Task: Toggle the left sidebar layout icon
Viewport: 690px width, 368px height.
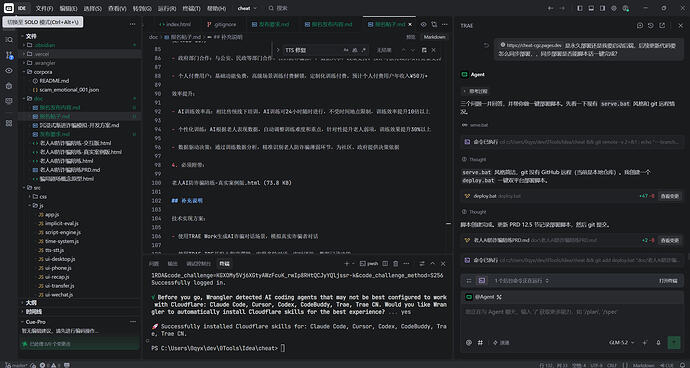Action: (x=580, y=8)
